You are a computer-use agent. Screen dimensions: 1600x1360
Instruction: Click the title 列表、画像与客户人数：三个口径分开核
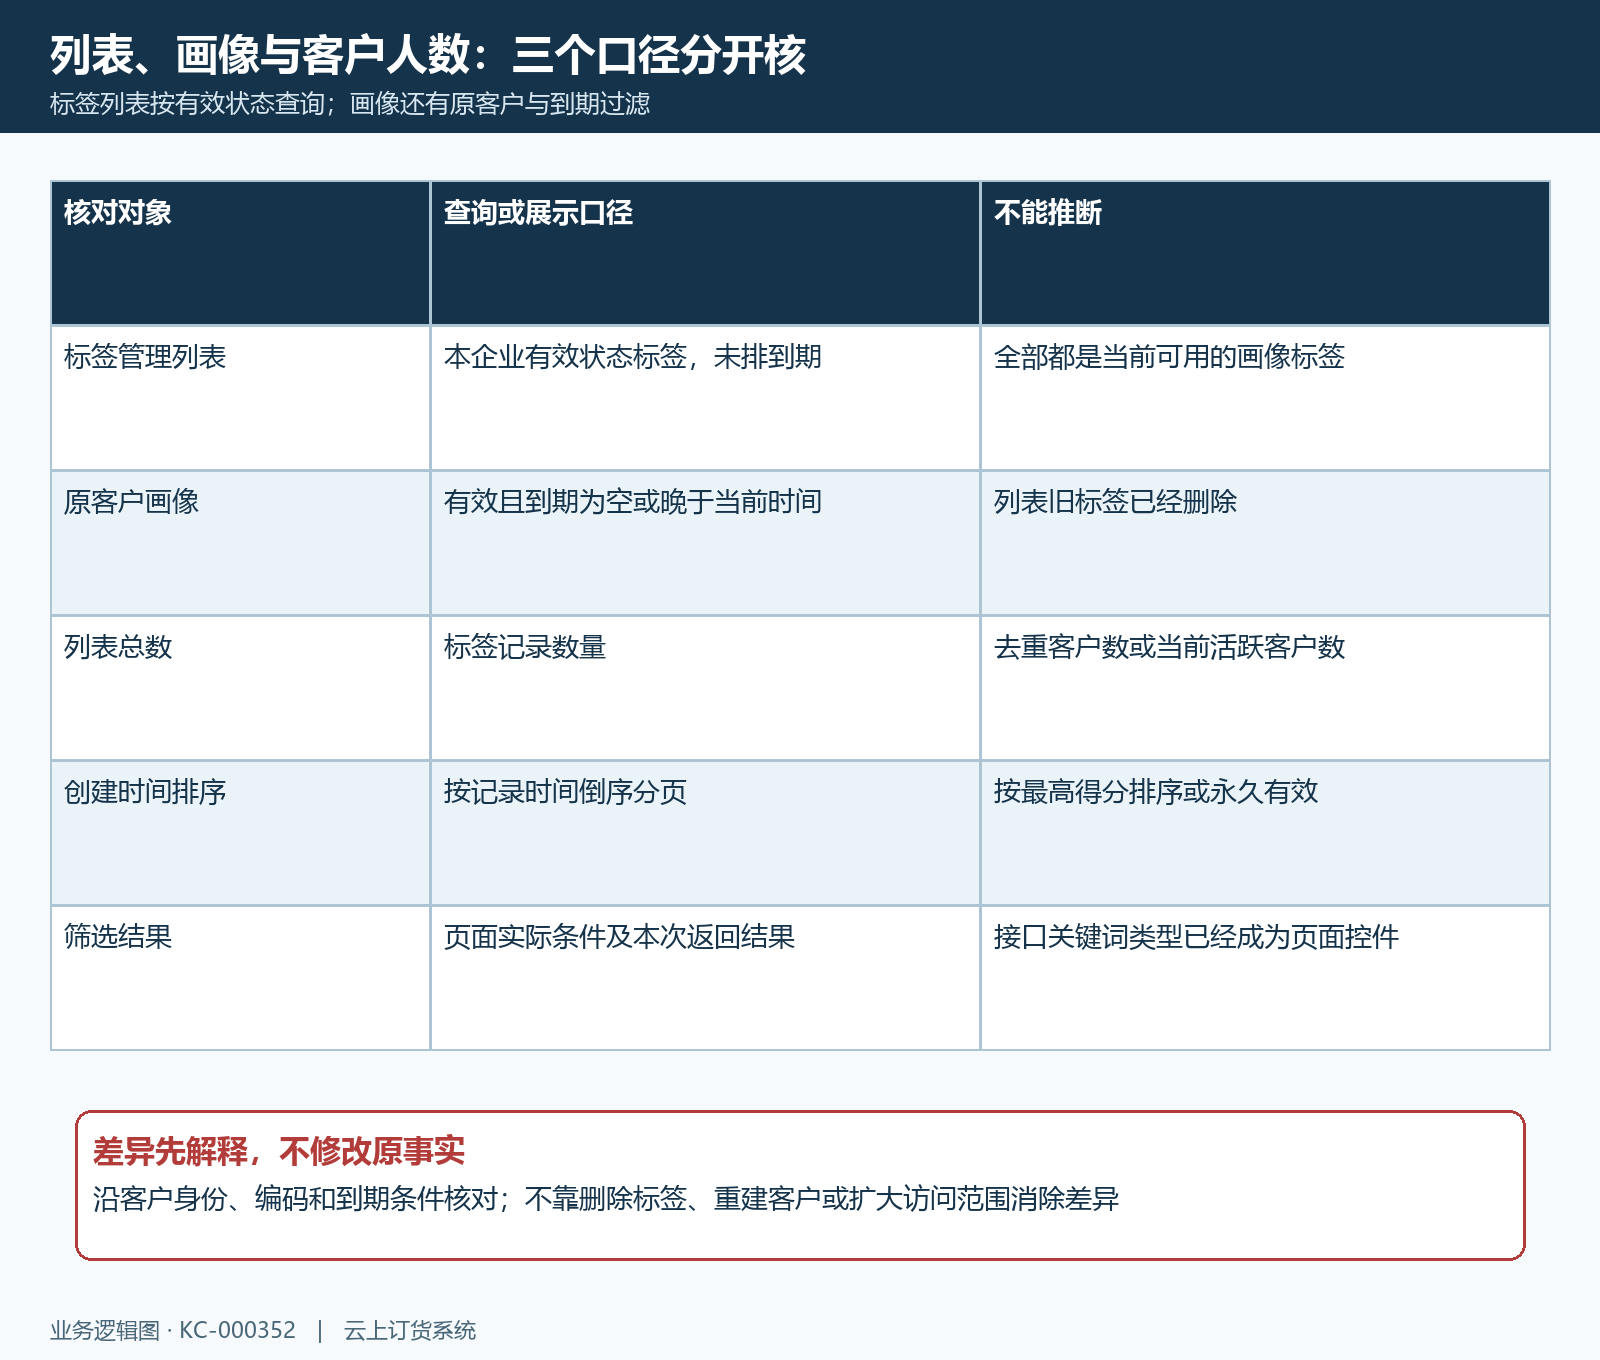pyautogui.click(x=428, y=55)
